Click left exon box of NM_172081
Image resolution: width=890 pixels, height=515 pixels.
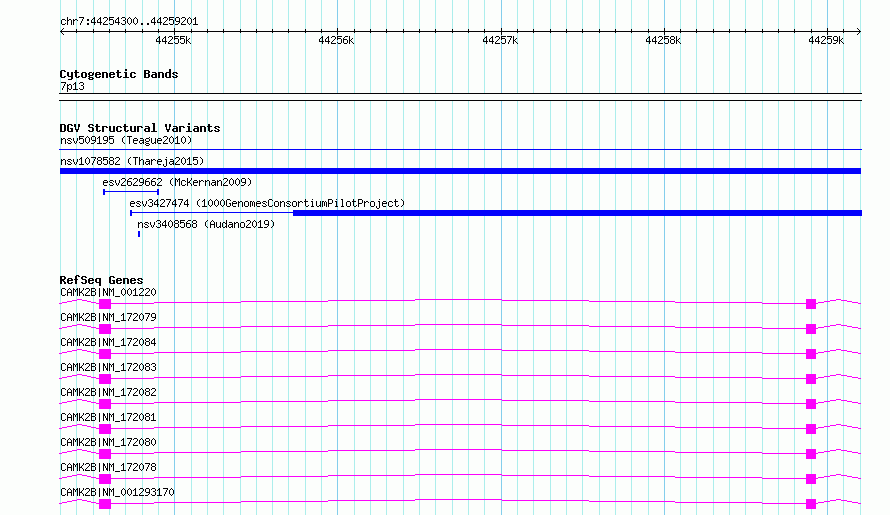point(105,429)
